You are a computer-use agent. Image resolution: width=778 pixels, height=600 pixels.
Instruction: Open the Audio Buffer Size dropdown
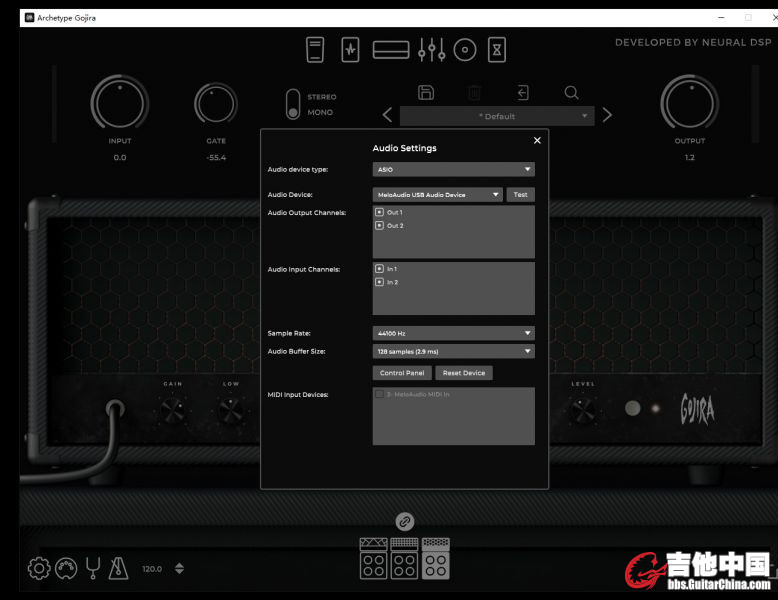(453, 351)
